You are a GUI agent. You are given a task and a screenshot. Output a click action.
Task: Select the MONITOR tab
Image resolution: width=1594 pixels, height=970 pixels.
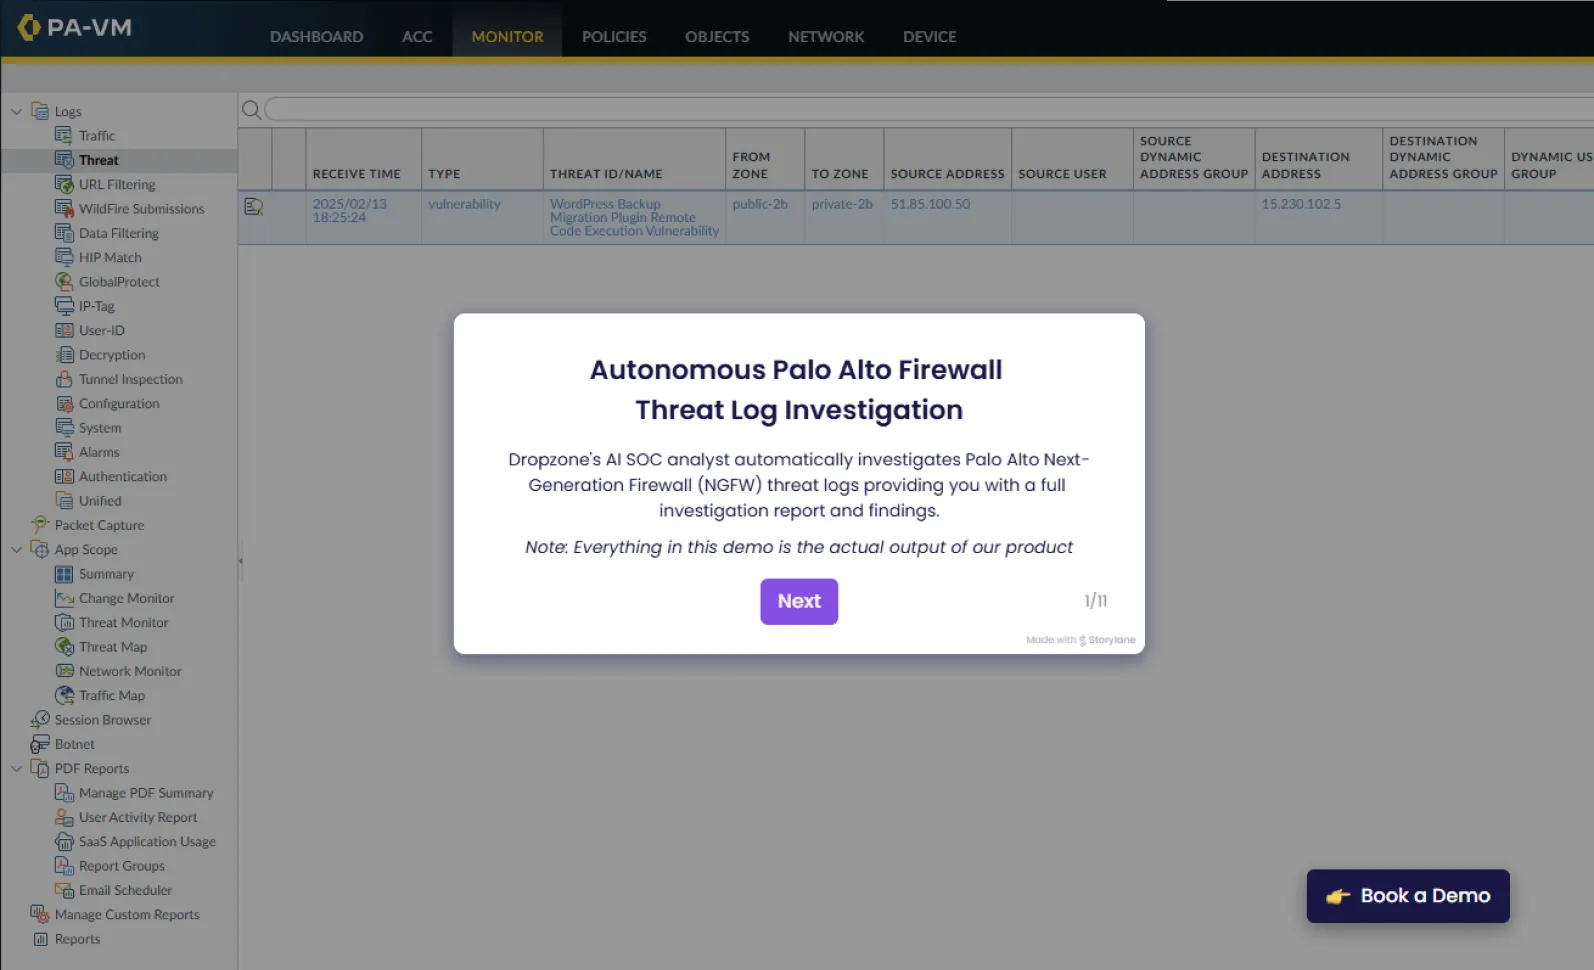pos(507,36)
